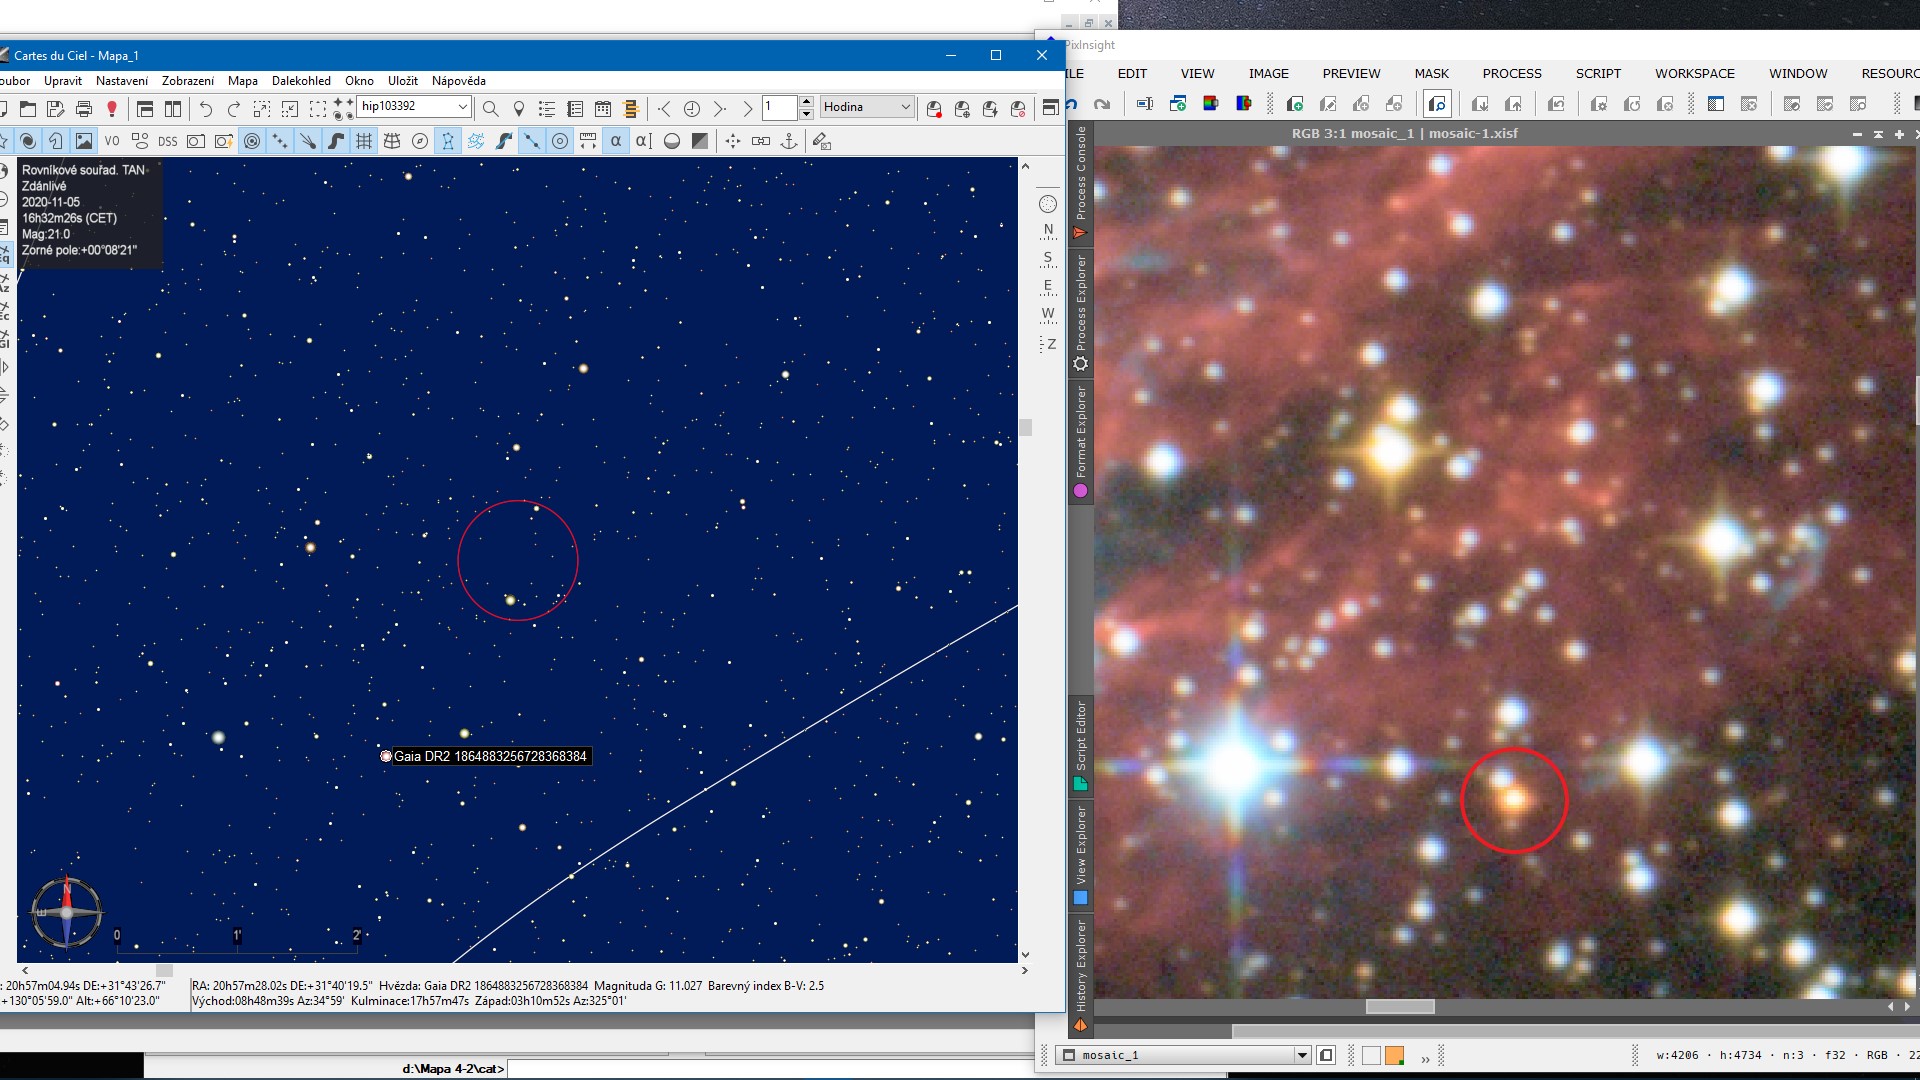Screen dimensions: 1920x1080
Task: Click the anchor lock icon
Action: pos(789,141)
